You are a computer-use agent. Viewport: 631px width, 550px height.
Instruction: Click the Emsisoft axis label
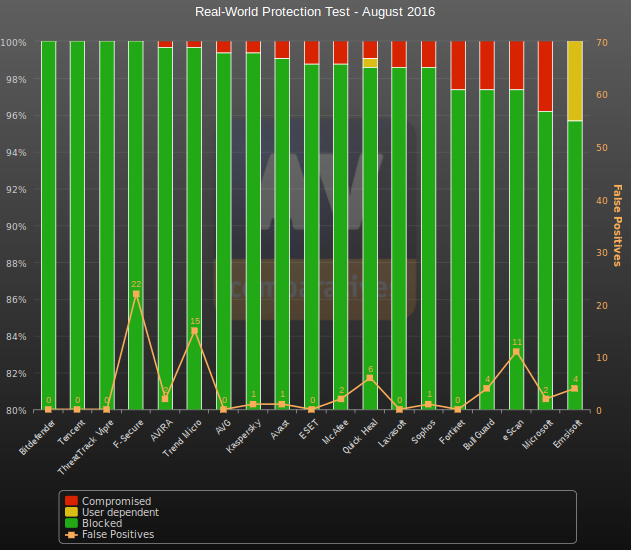point(567,434)
